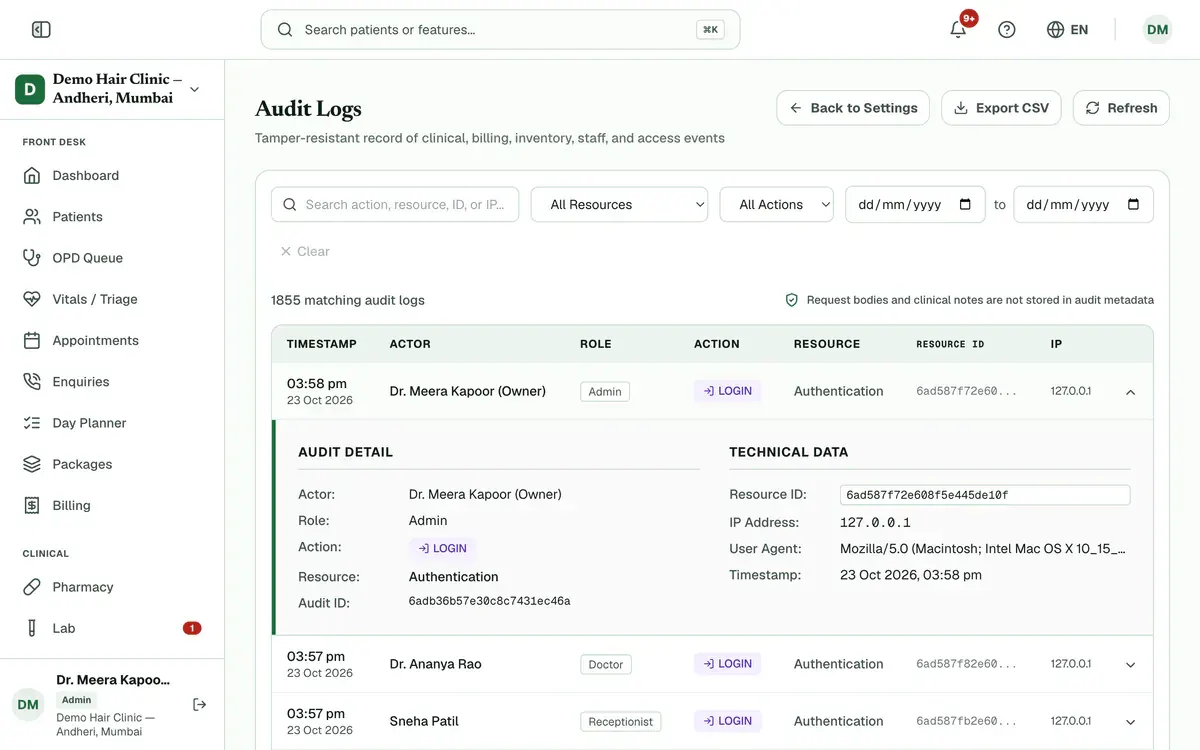Viewport: 1200px width, 750px height.
Task: Collapse the Dr. Meera Kapoor log row
Action: tap(1131, 392)
